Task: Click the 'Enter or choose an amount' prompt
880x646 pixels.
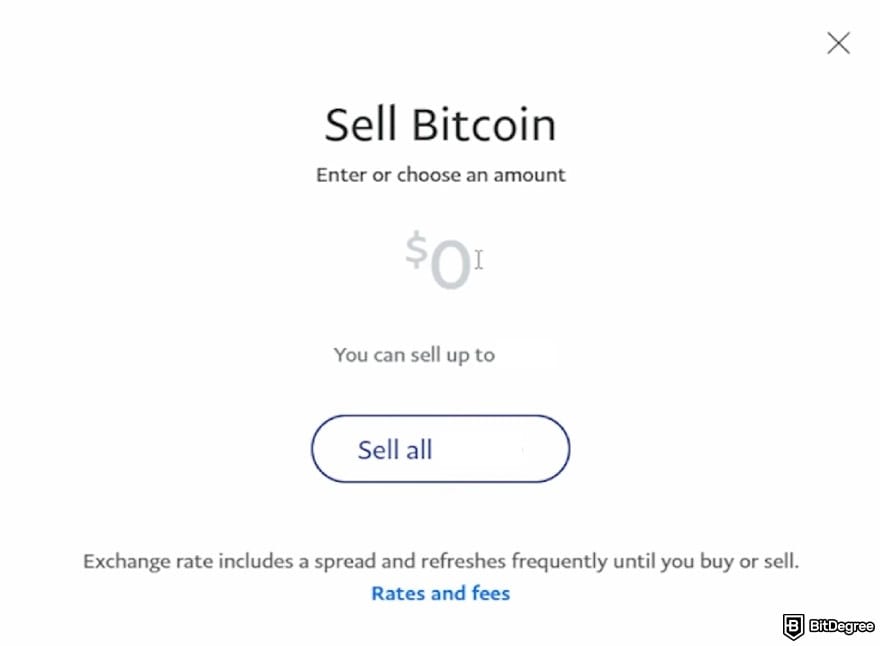Action: tap(440, 174)
